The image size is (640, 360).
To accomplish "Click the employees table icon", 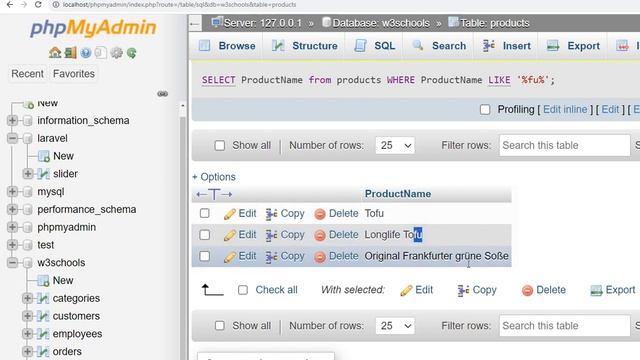I will [43, 334].
